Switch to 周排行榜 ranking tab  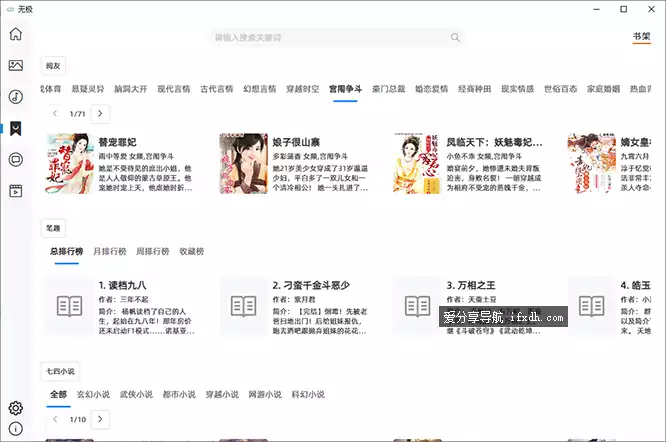click(152, 251)
